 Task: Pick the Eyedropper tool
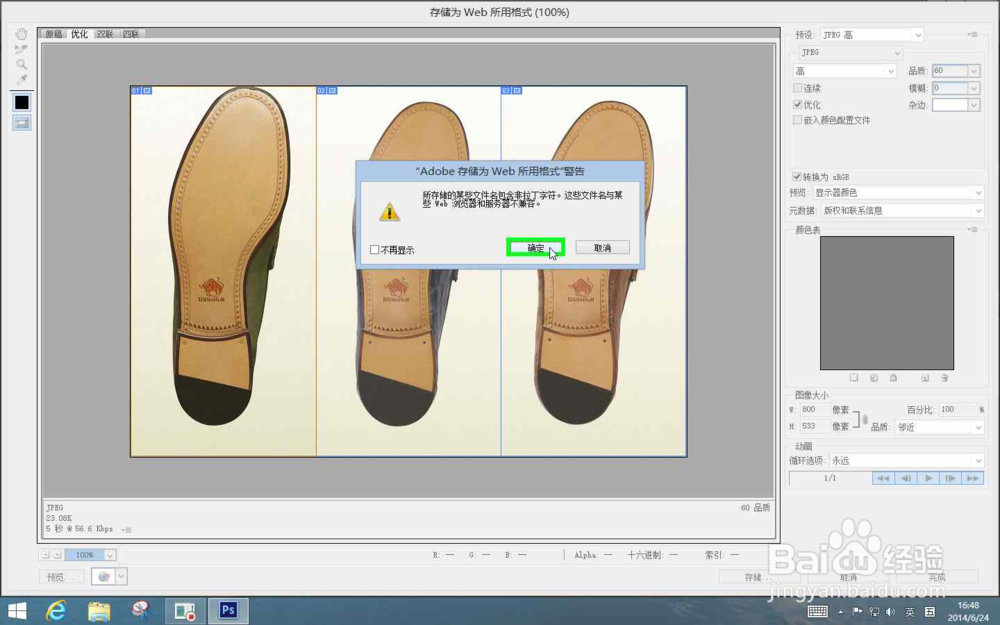point(20,78)
